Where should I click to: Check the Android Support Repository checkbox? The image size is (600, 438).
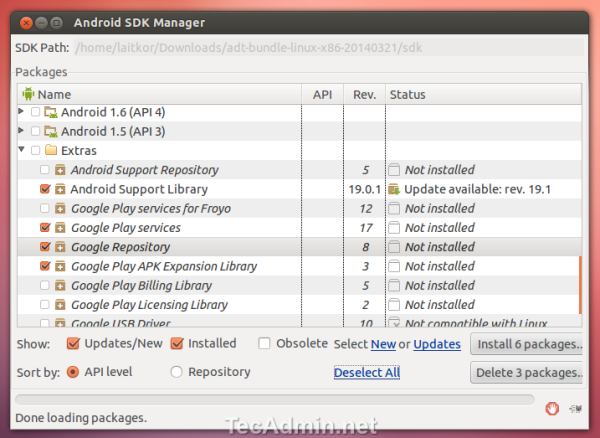[x=44, y=170]
